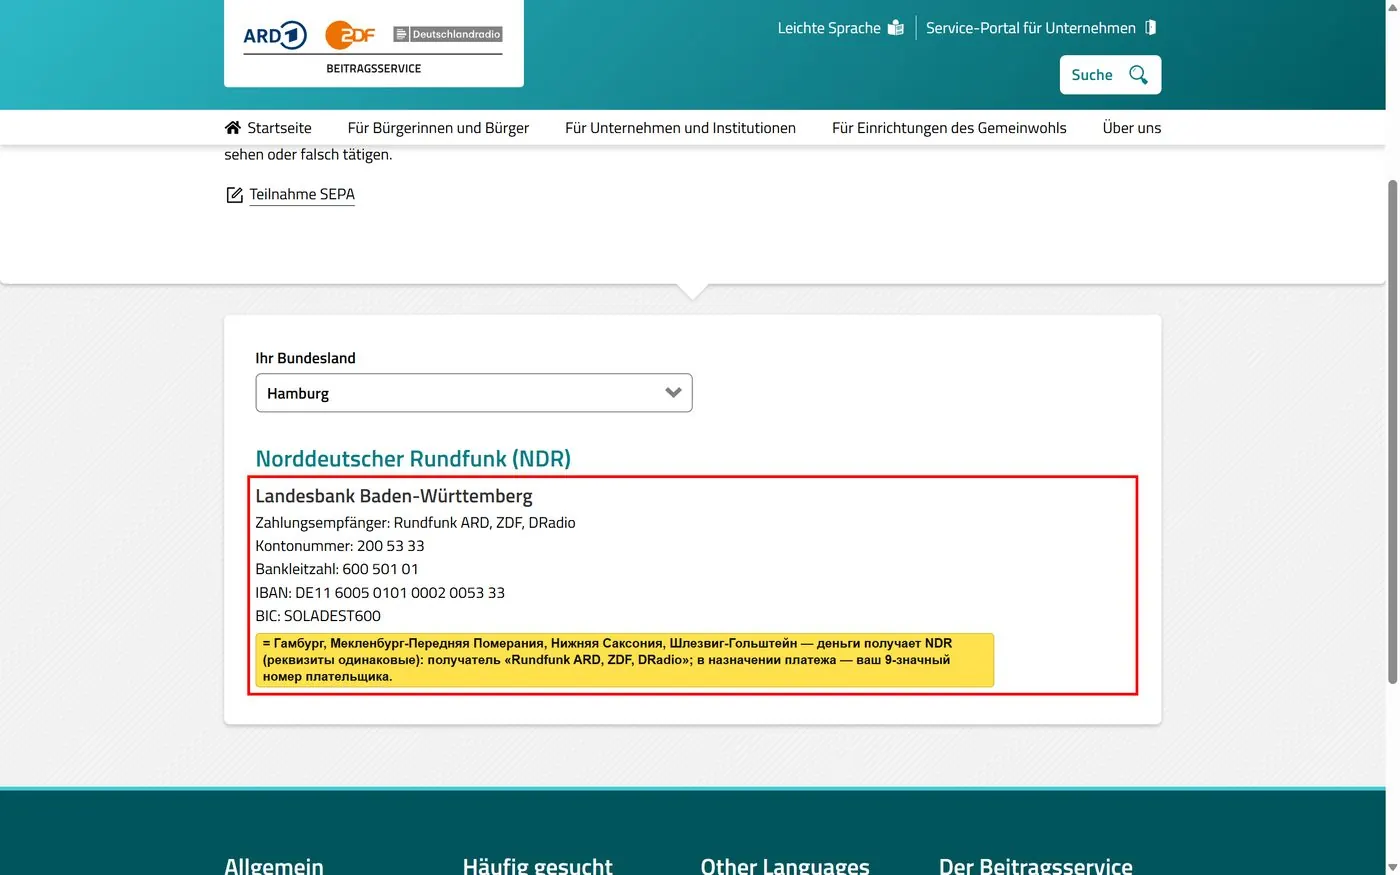Click text 'sehen oder falsch tätigen.'
1400x875 pixels.
(x=308, y=155)
